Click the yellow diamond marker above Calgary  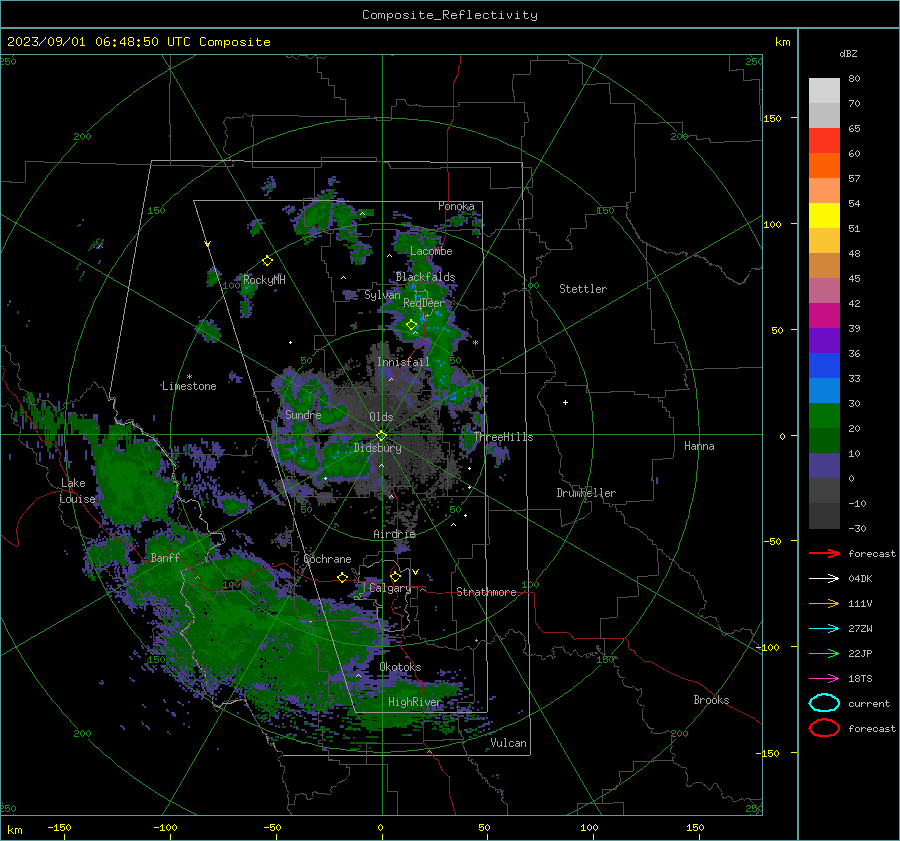tap(395, 576)
